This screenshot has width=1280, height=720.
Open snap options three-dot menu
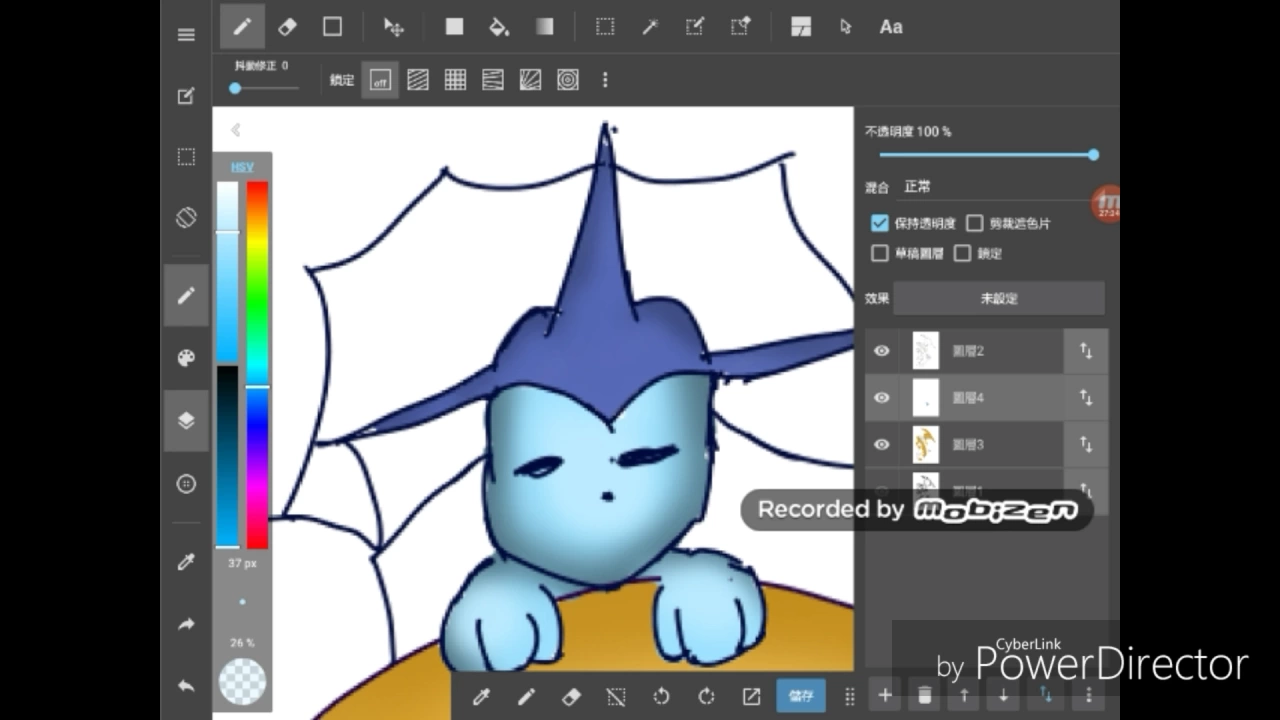[x=605, y=80]
